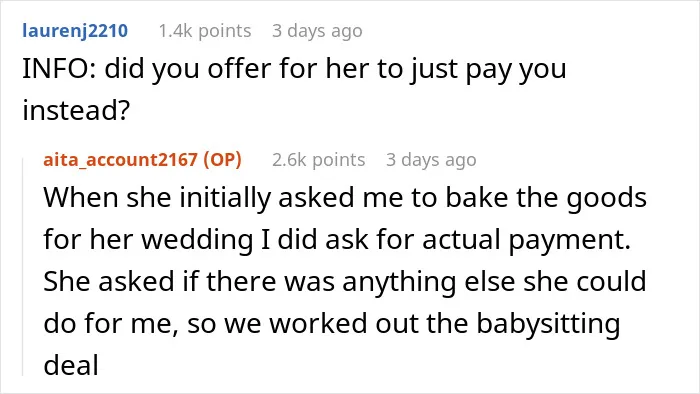
Task: Collapse the OP reply using the thread line
Action: tap(23, 265)
